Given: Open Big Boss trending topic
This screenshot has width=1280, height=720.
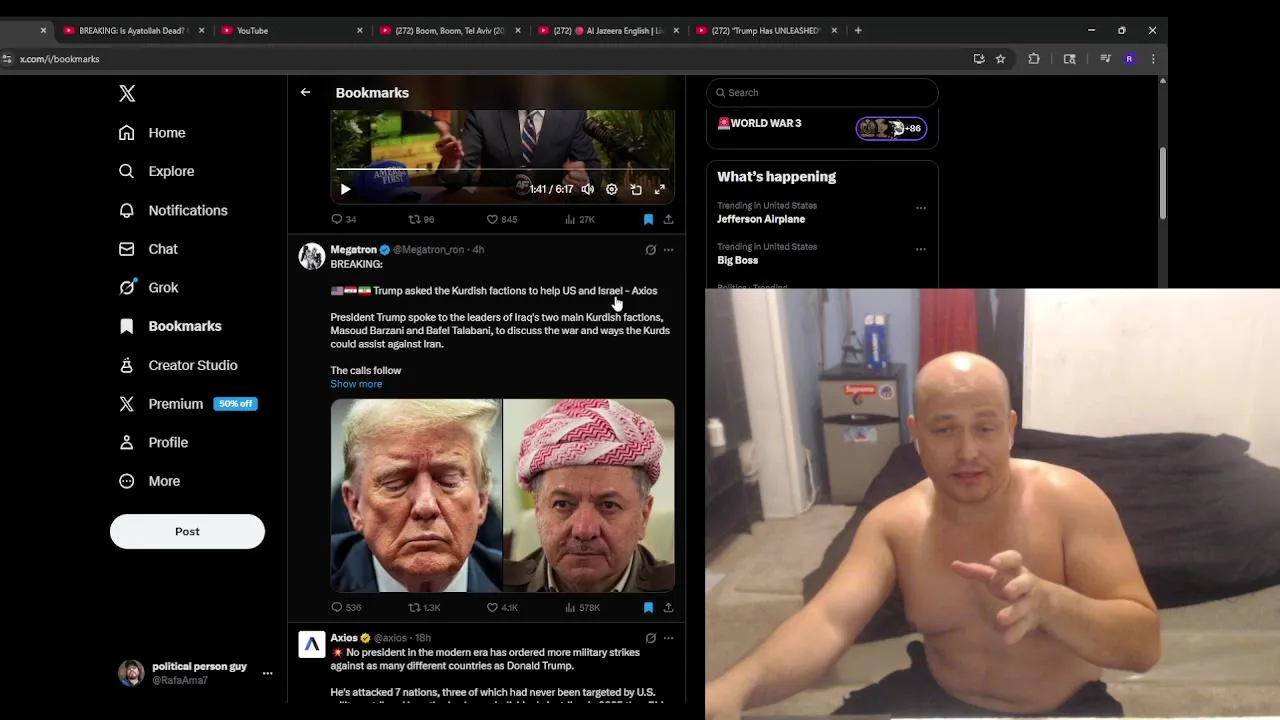Looking at the screenshot, I should pyautogui.click(x=737, y=260).
